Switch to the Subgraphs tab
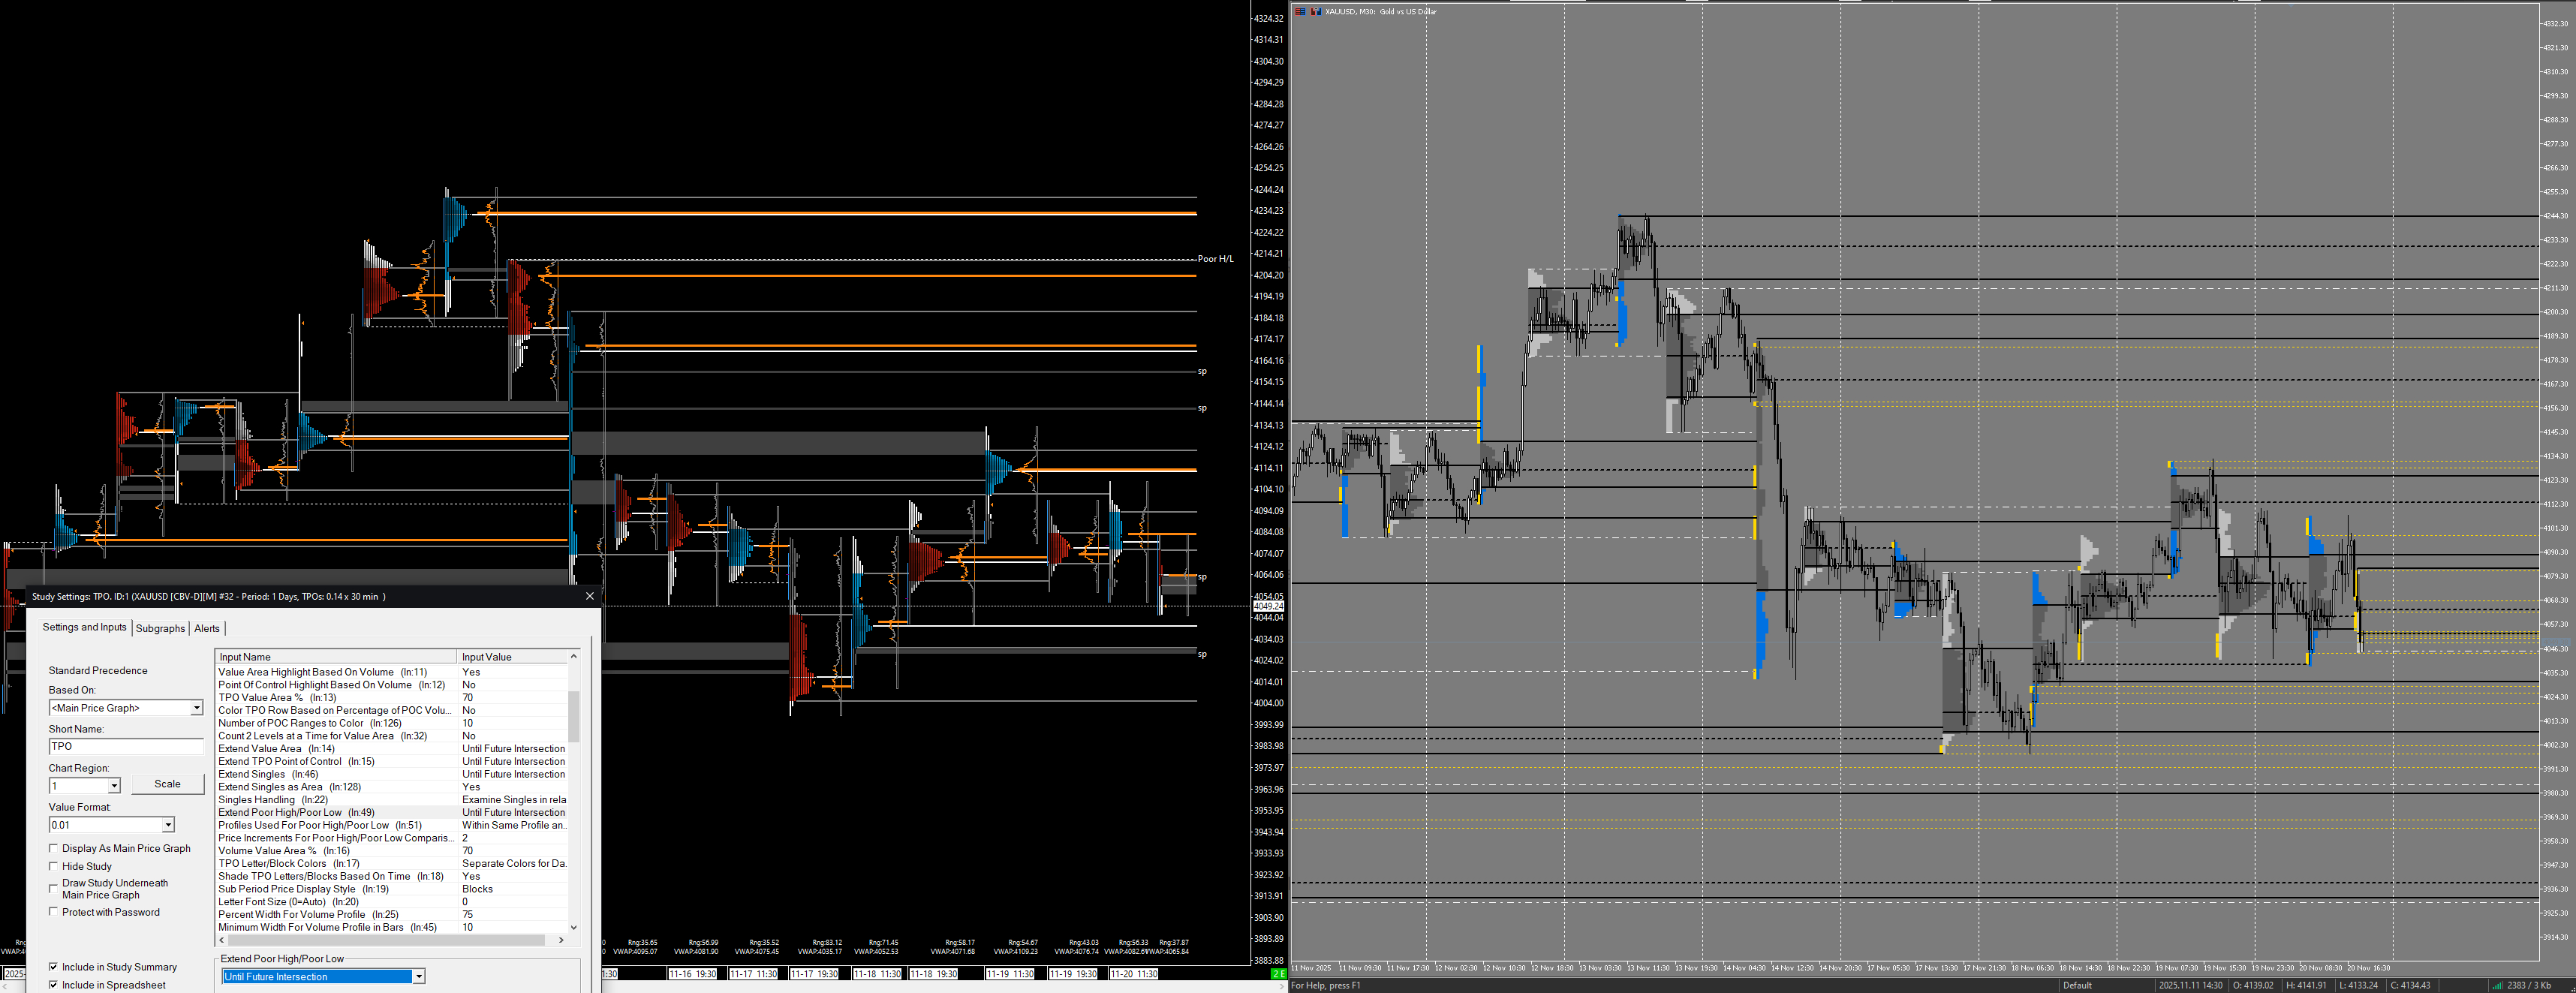The width and height of the screenshot is (2576, 993). 160,628
